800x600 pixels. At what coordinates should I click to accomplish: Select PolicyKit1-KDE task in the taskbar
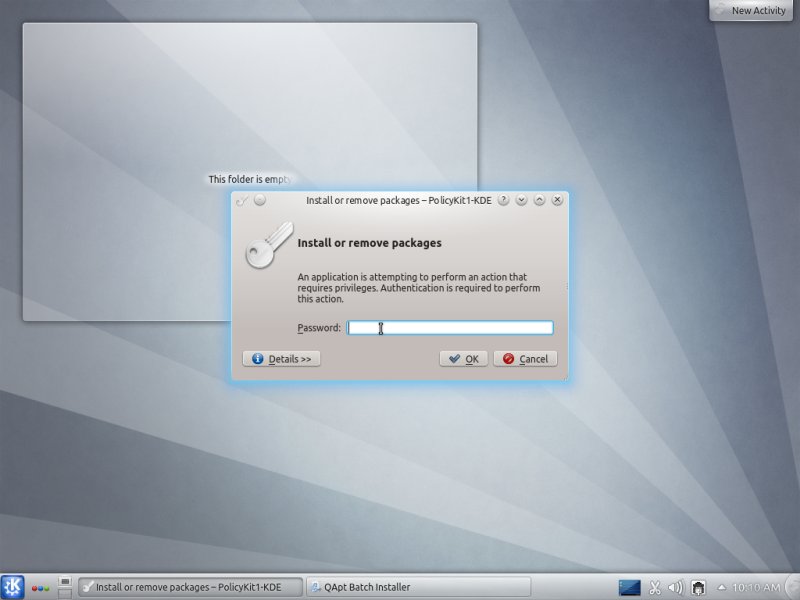(190, 587)
